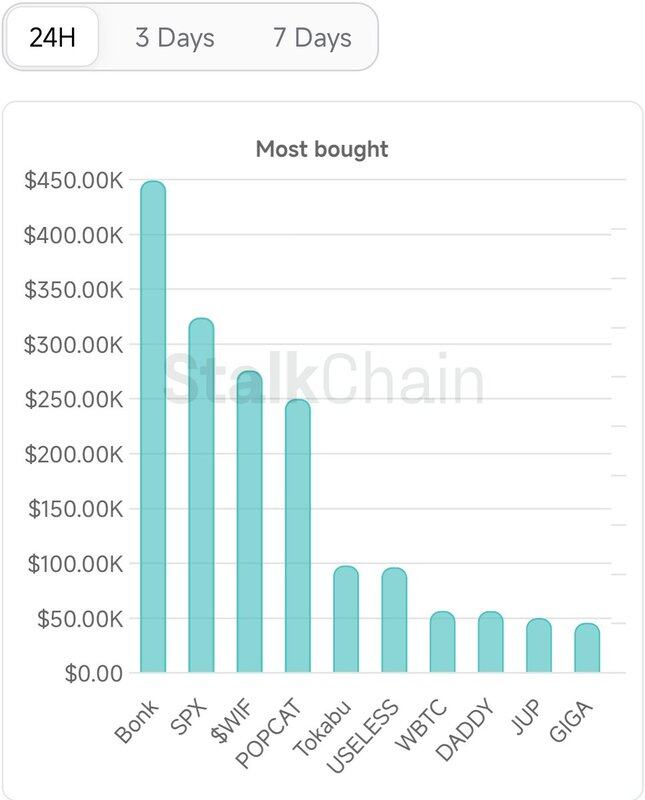This screenshot has width=645, height=800.
Task: Click the "Most bought" chart title
Action: 322,150
